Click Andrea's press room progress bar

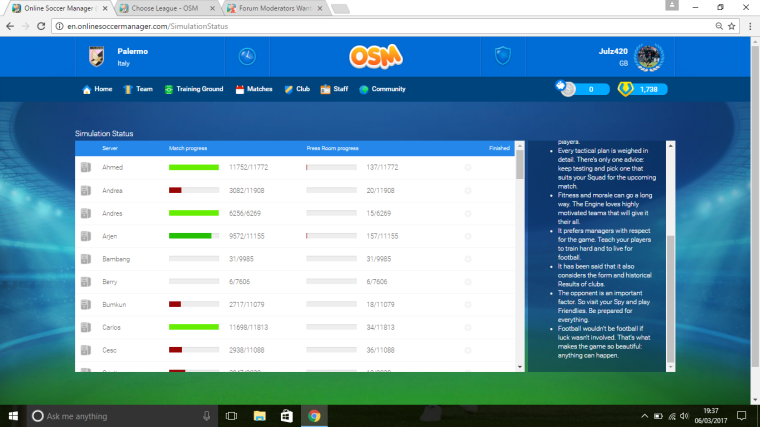coord(332,190)
